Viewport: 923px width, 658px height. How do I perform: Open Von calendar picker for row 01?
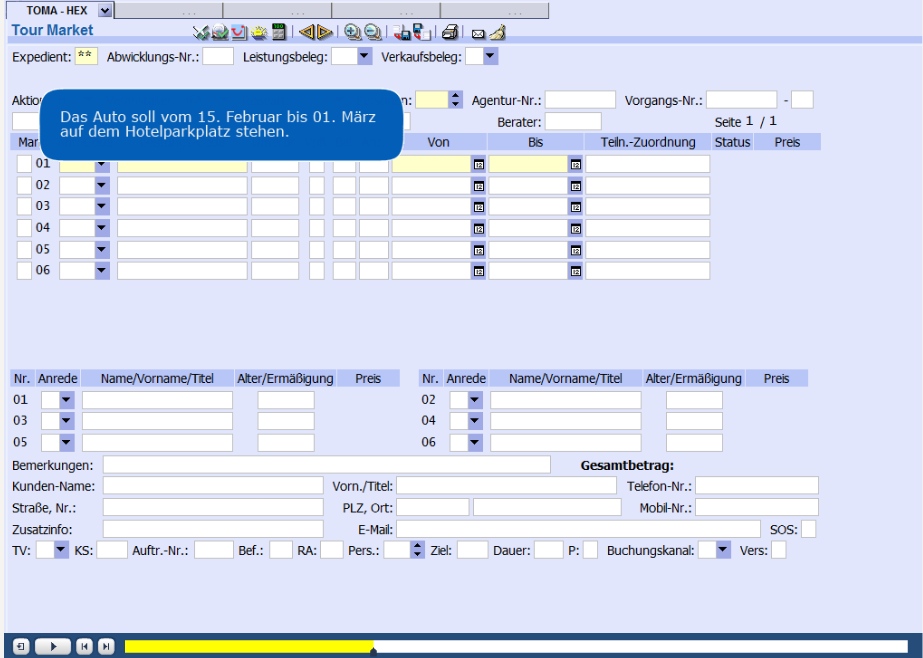tap(479, 164)
